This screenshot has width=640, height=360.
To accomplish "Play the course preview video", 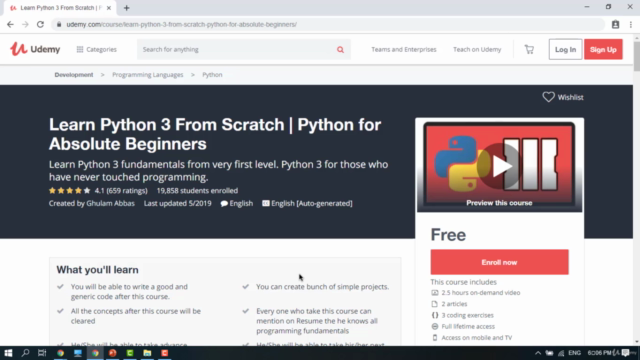I will 500,166.
